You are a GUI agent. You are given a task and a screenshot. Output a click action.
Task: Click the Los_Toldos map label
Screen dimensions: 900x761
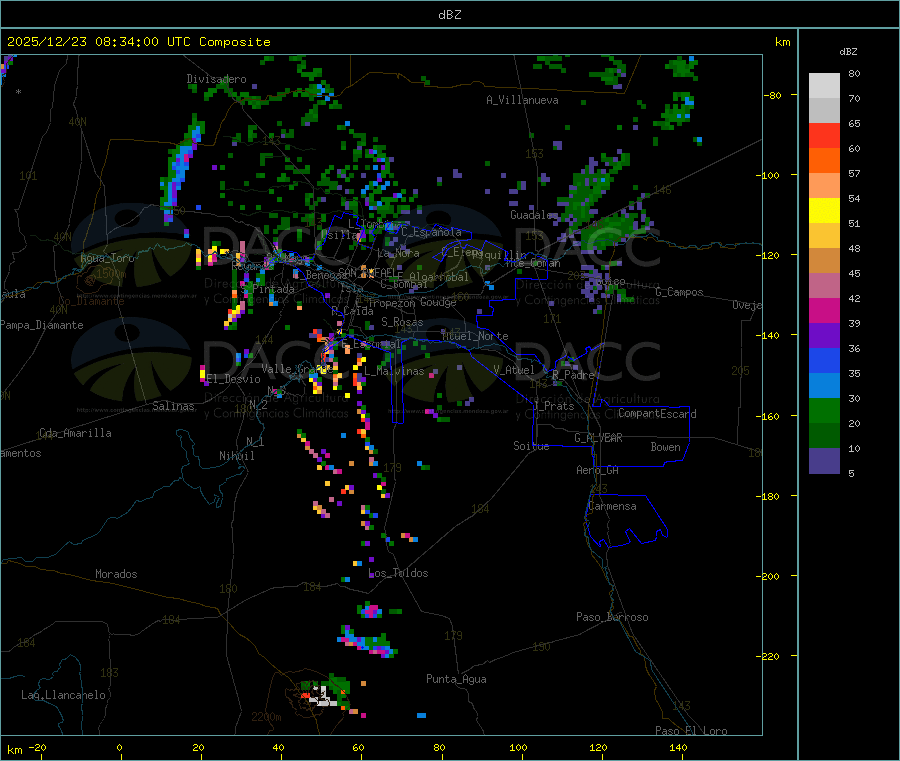[x=398, y=573]
